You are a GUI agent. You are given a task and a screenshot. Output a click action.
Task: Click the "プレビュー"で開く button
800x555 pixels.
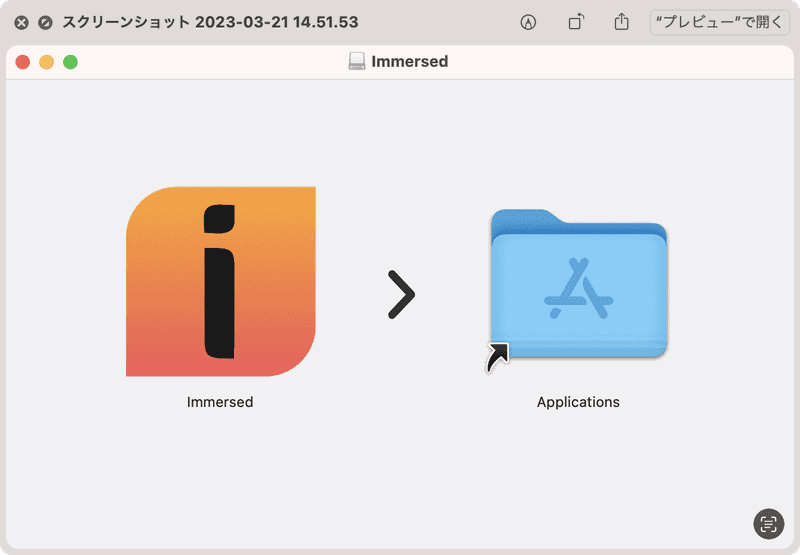click(719, 22)
